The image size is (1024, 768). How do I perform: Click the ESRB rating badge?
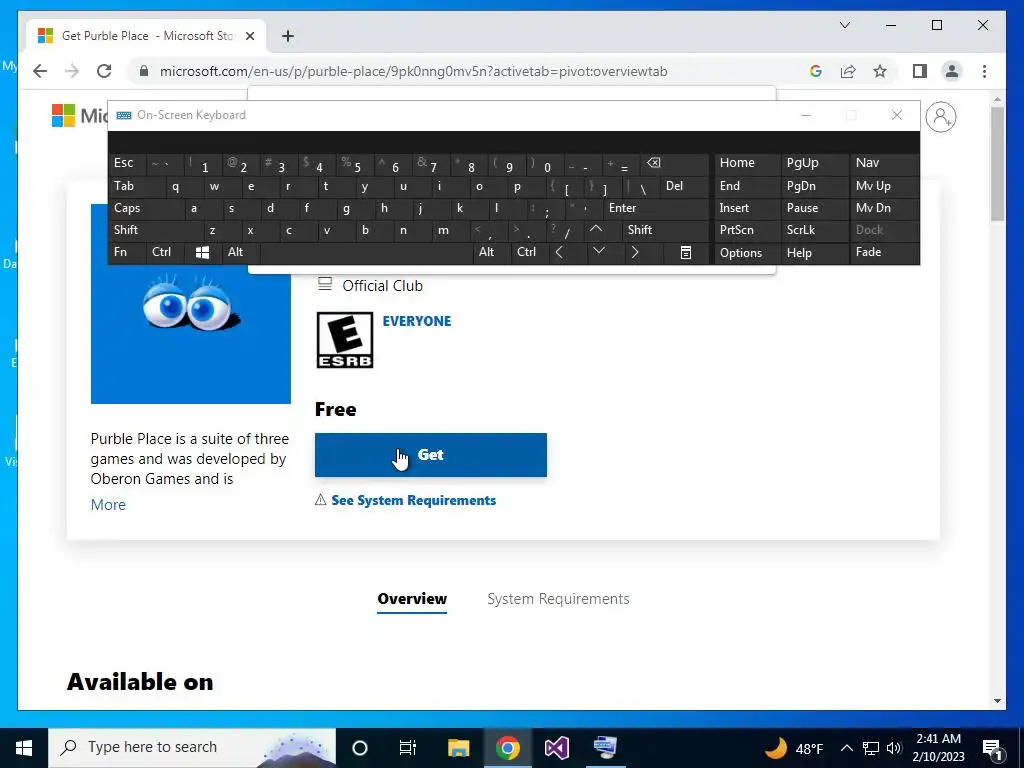[344, 340]
